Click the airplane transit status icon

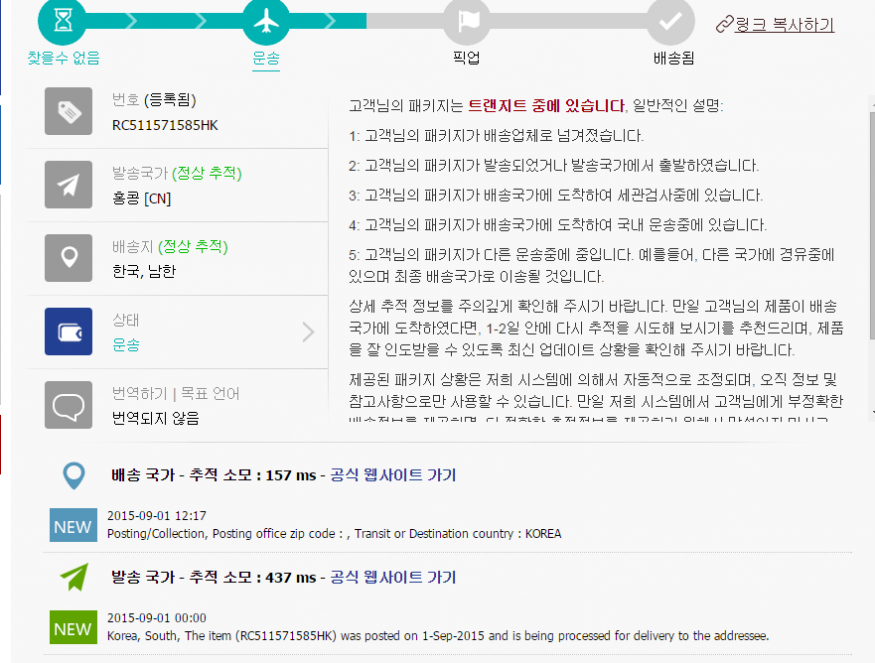point(266,19)
